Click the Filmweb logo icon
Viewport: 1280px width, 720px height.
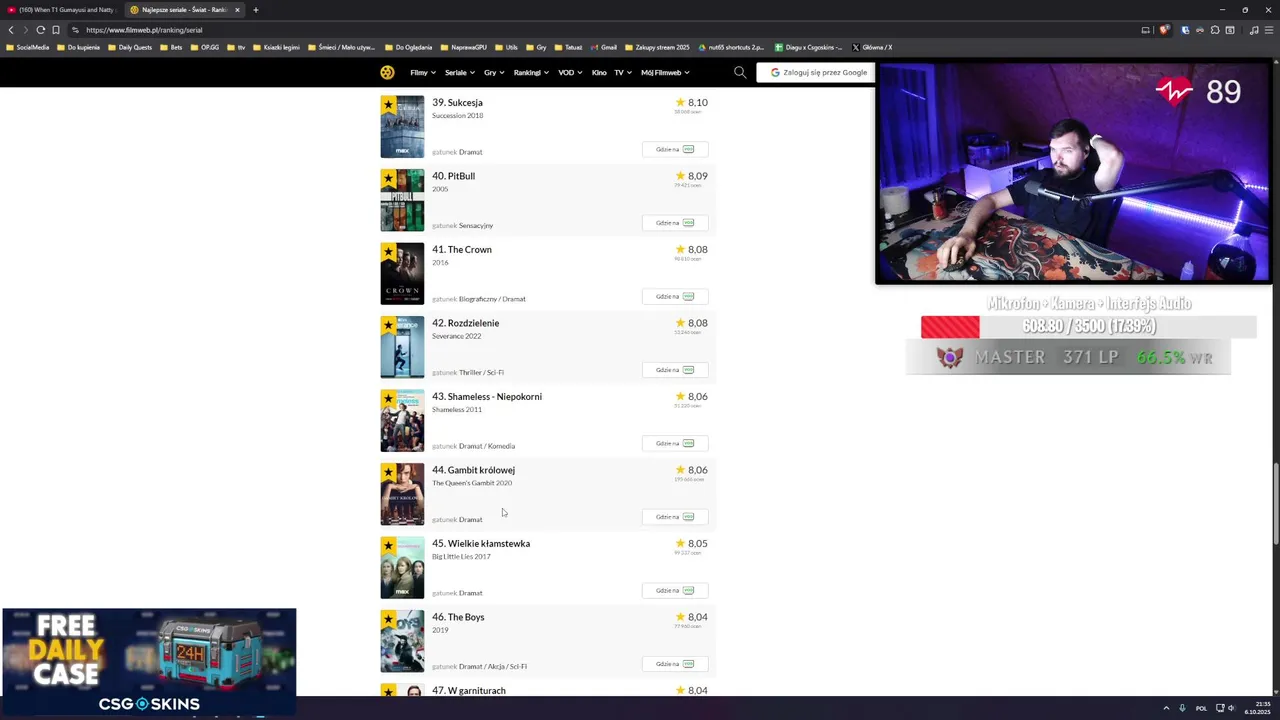[387, 72]
